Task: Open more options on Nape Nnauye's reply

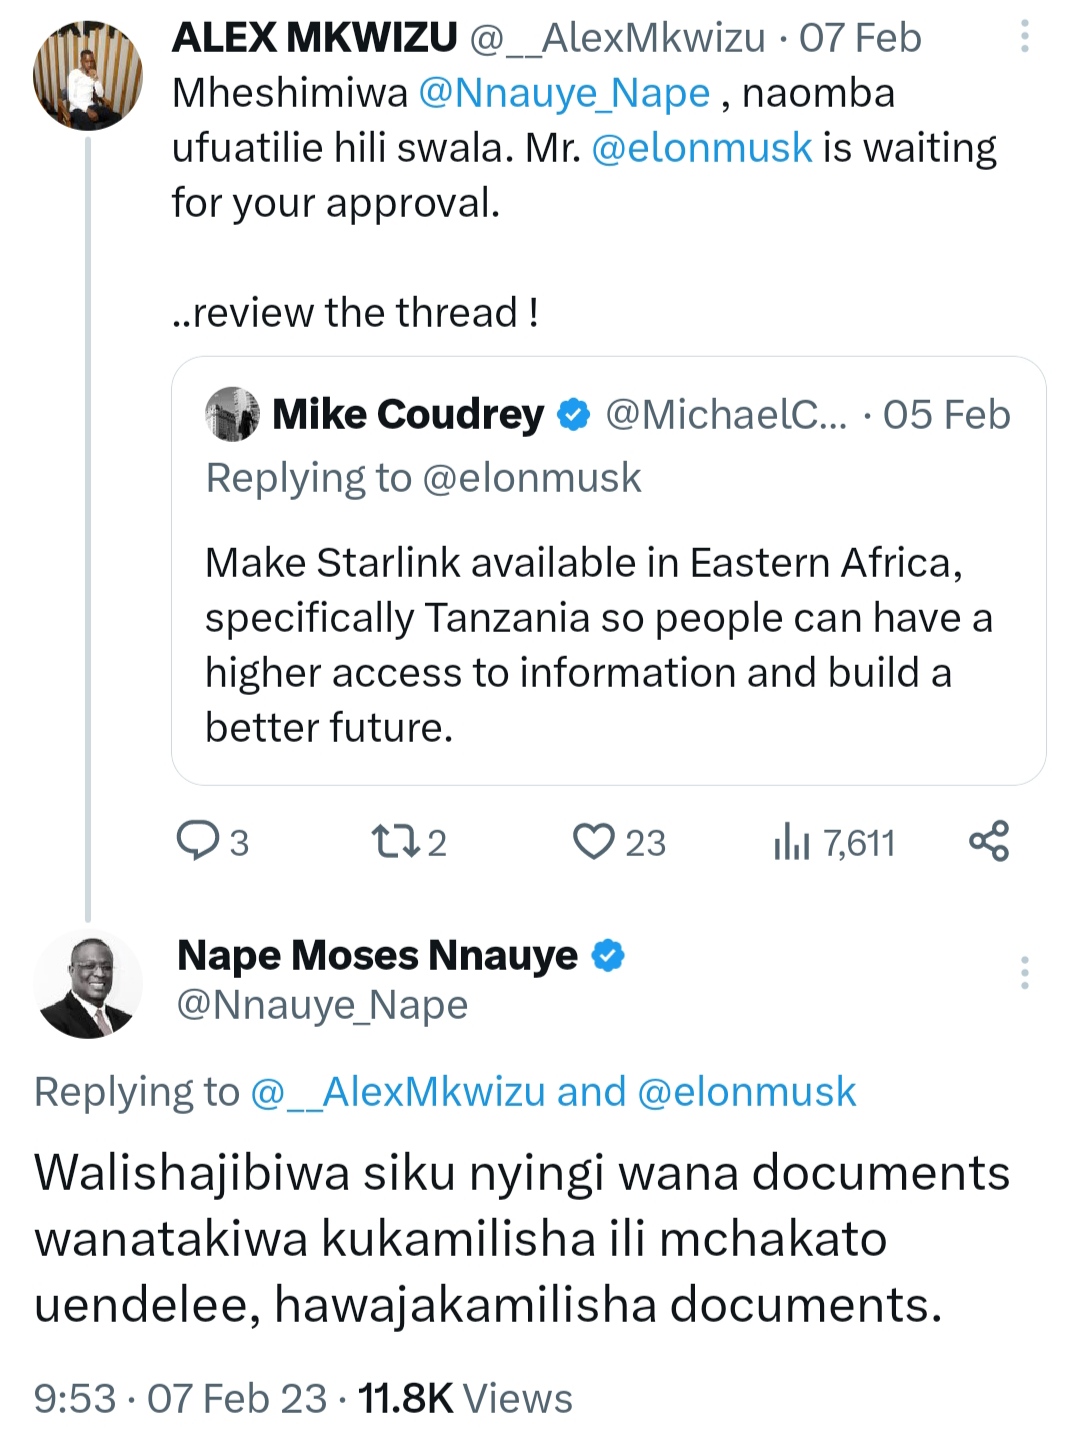Action: click(x=1024, y=972)
